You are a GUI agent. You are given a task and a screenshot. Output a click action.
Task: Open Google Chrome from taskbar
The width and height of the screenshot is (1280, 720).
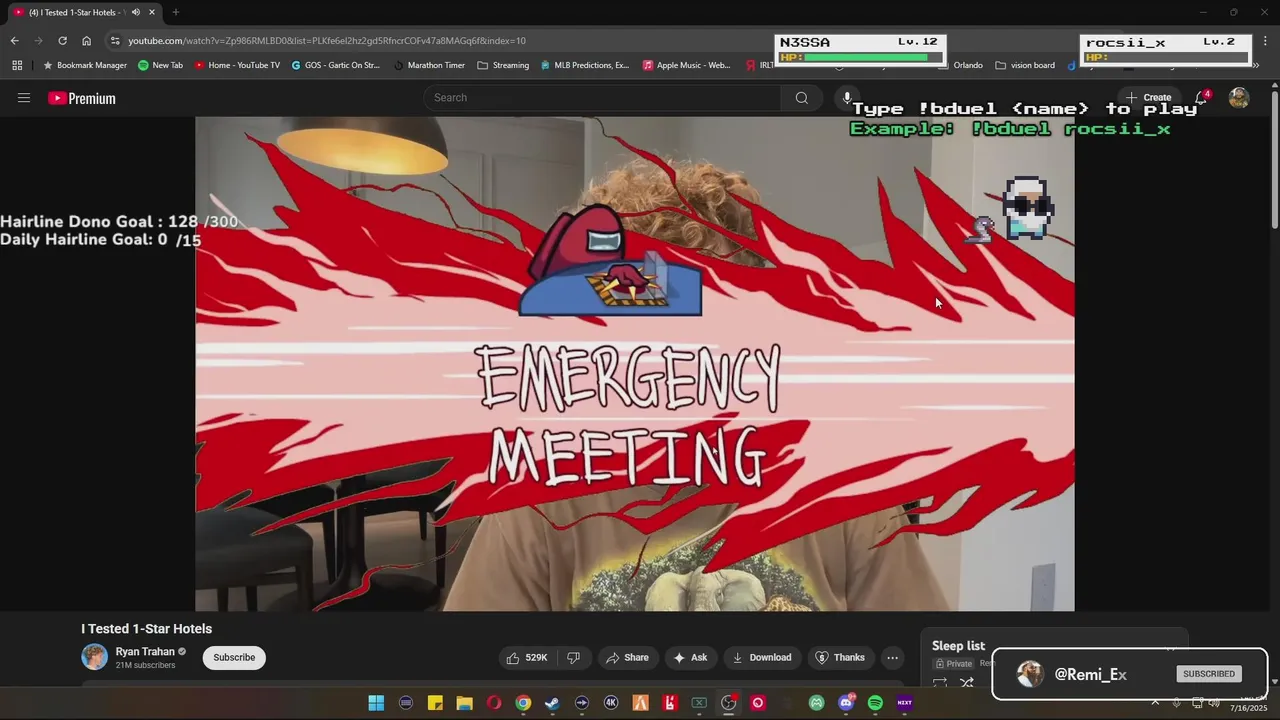(523, 703)
